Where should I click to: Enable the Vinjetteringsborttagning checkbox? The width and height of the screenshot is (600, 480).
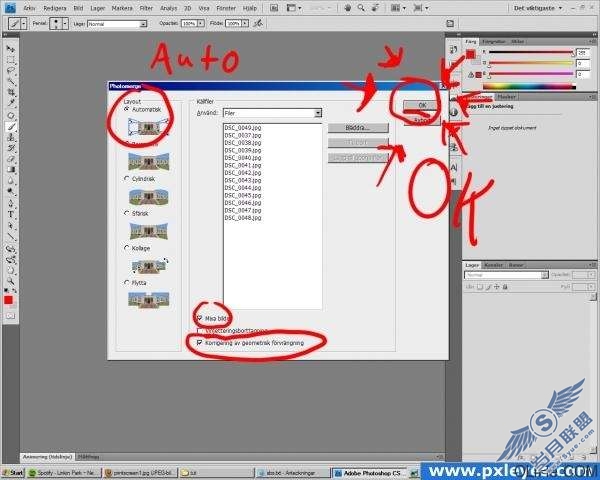pos(199,331)
